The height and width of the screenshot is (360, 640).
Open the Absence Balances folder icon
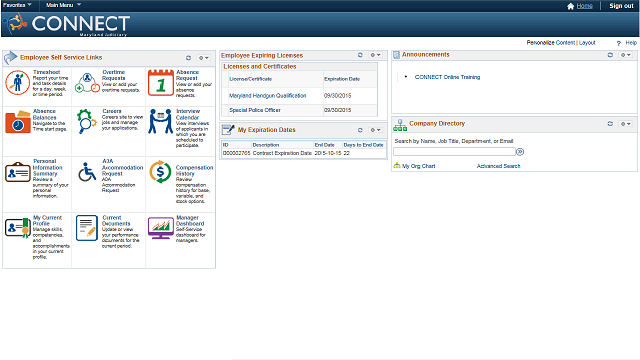coord(18,122)
